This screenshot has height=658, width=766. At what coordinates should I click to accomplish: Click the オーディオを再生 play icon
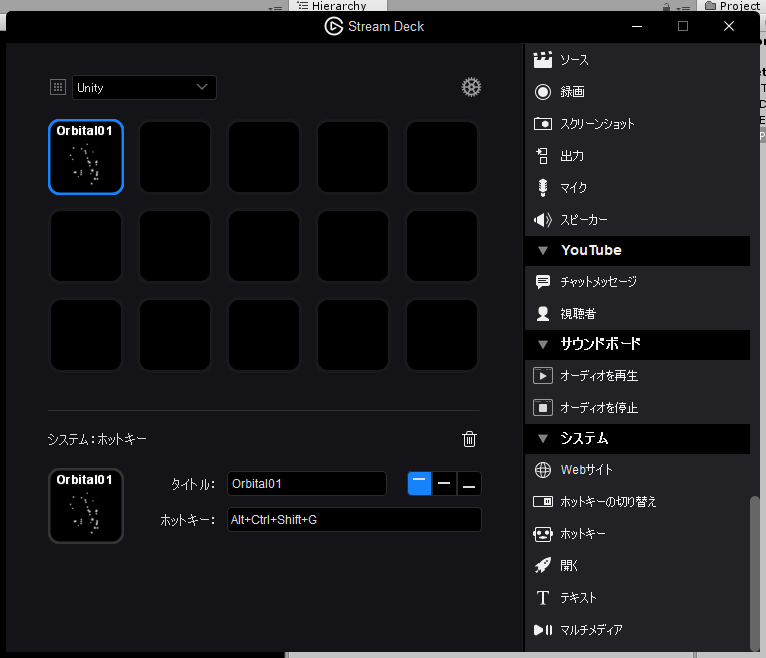pos(543,376)
